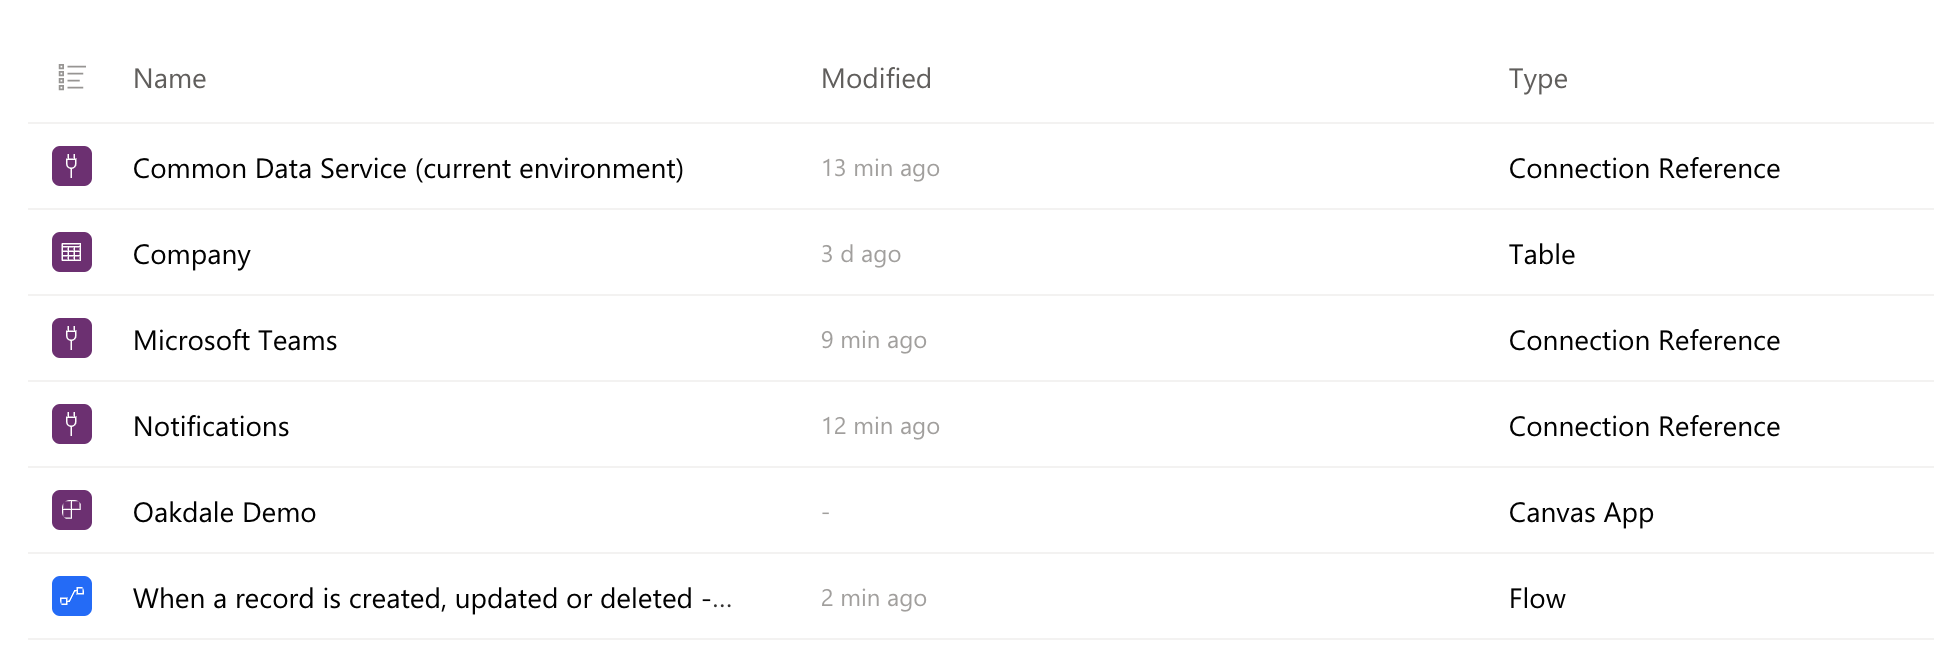Open the Oakdale Demo canvas app

[224, 513]
